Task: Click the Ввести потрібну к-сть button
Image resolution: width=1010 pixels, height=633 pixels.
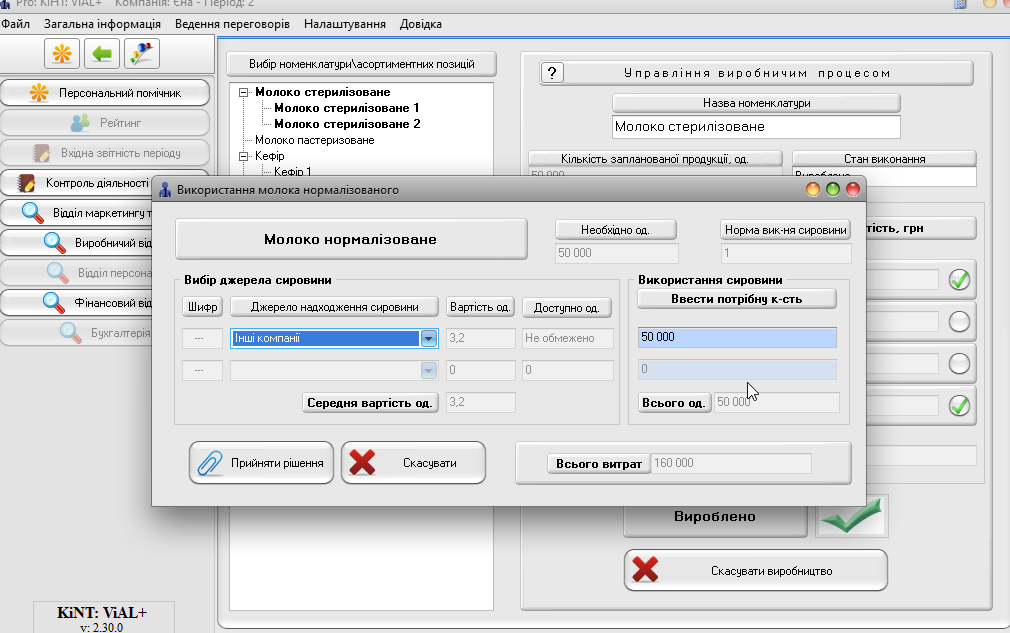Action: pyautogui.click(x=737, y=299)
